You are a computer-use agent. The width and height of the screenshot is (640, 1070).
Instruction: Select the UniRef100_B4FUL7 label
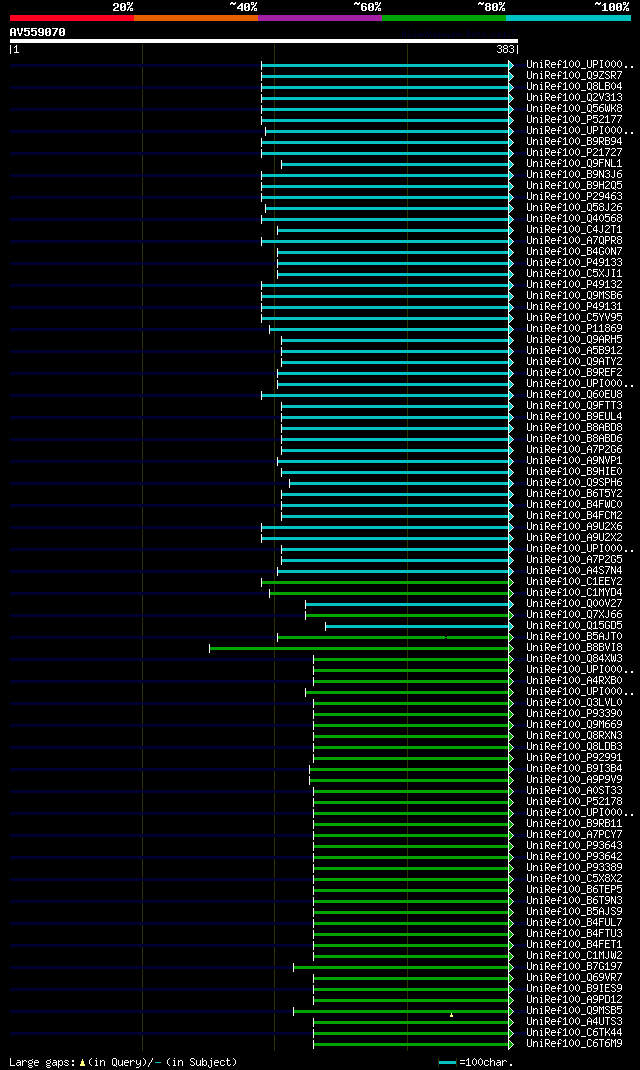574,923
